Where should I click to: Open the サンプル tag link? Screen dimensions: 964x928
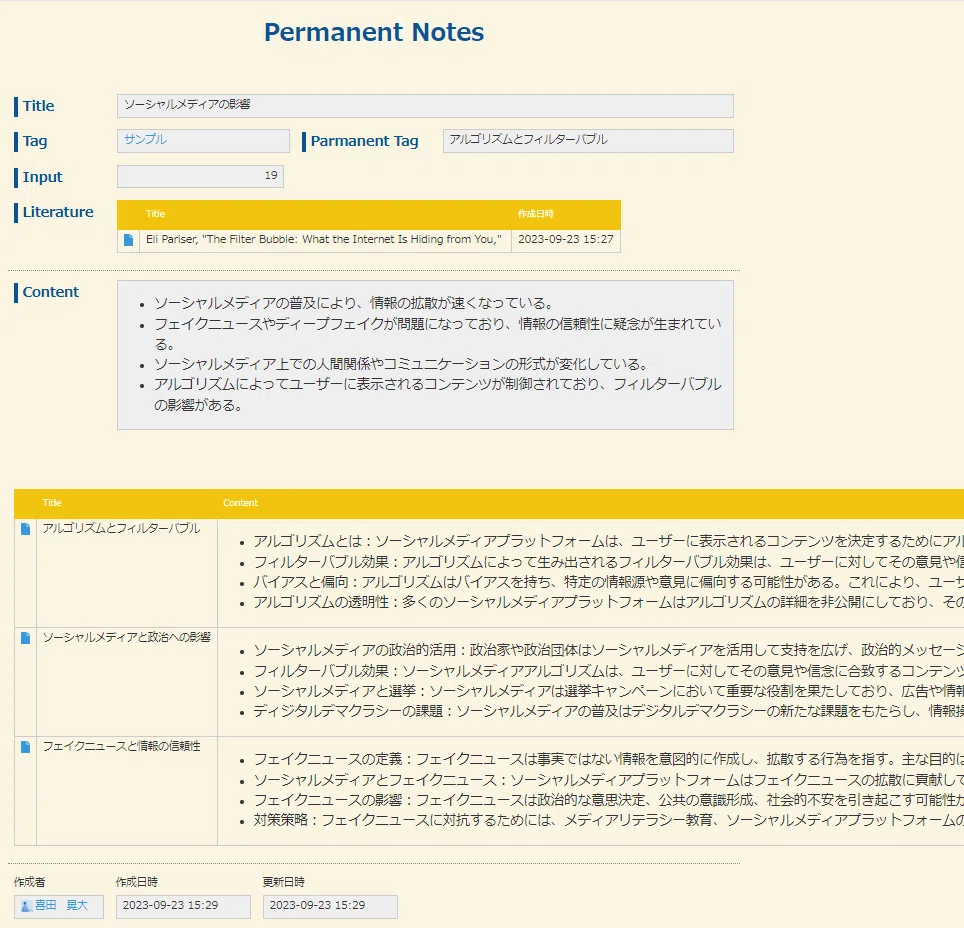click(x=145, y=140)
